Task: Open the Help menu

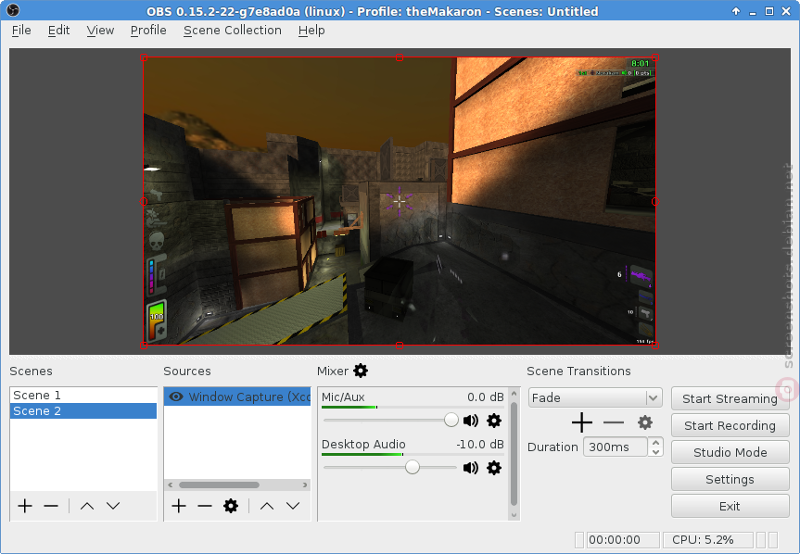Action: point(311,31)
